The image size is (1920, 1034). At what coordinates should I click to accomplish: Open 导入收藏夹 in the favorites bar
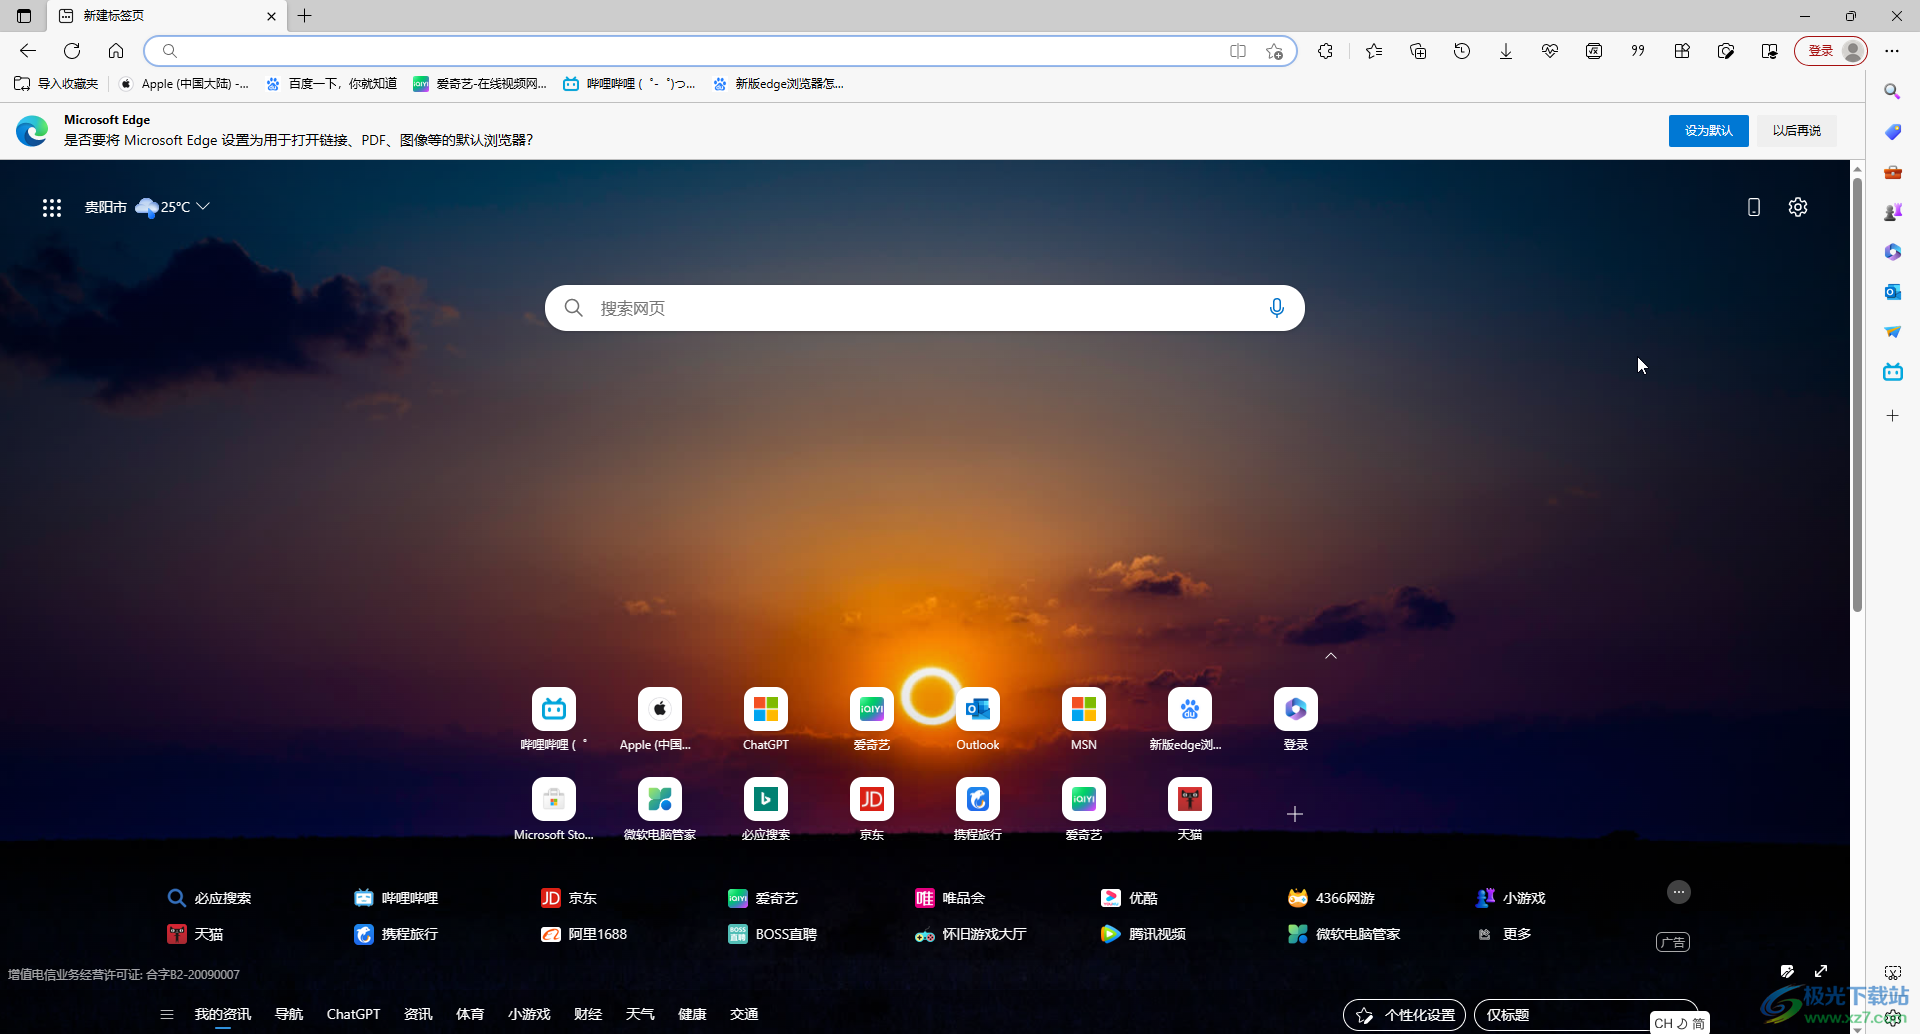(x=57, y=84)
